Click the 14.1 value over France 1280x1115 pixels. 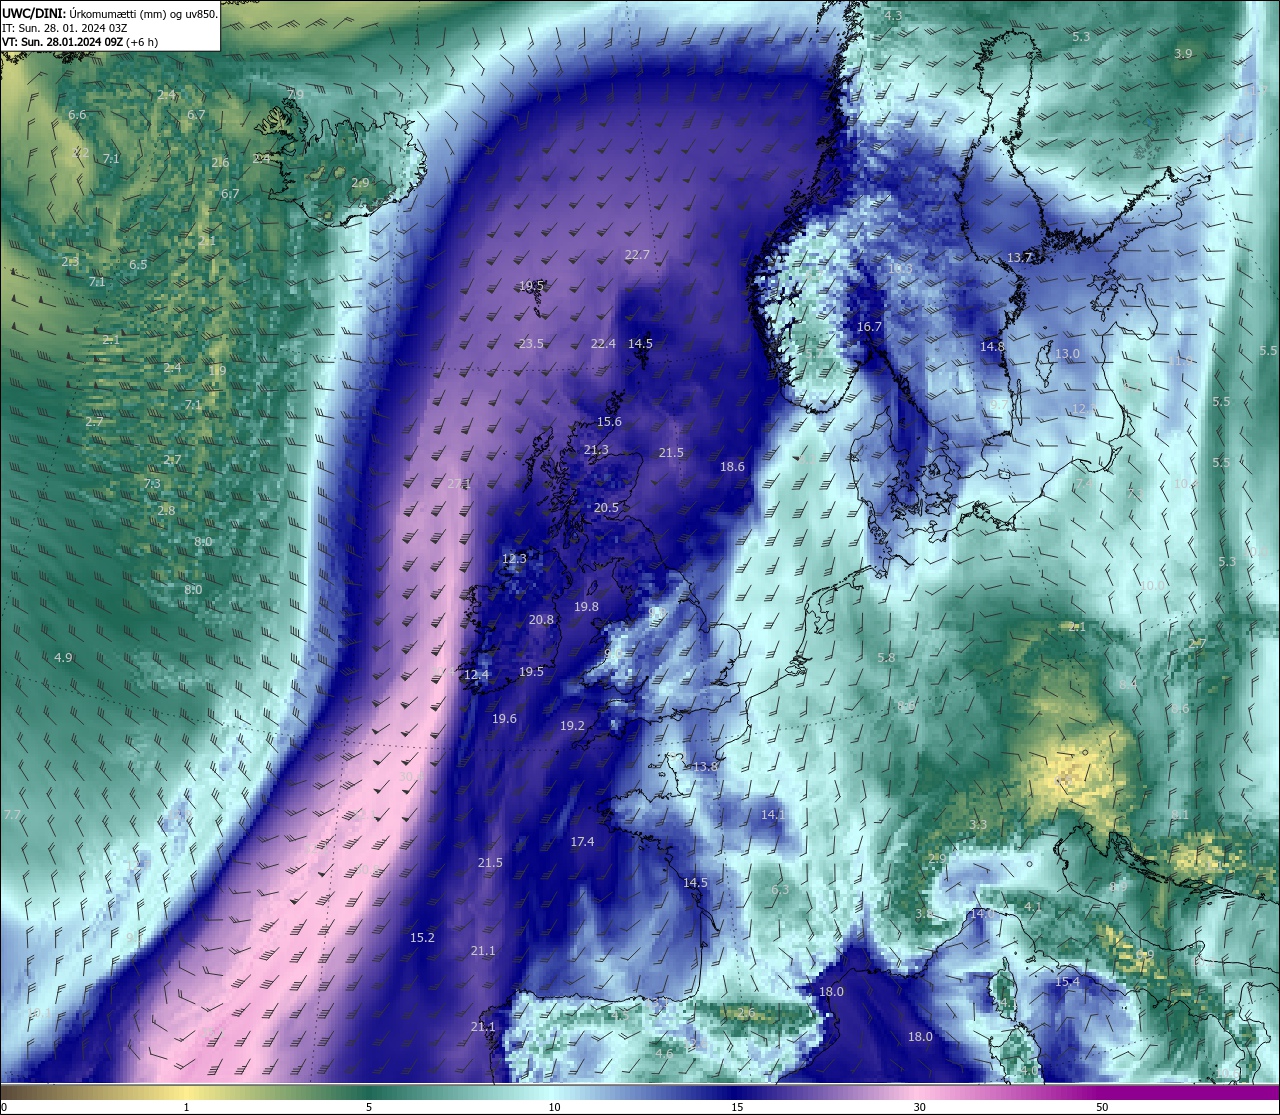click(x=773, y=815)
